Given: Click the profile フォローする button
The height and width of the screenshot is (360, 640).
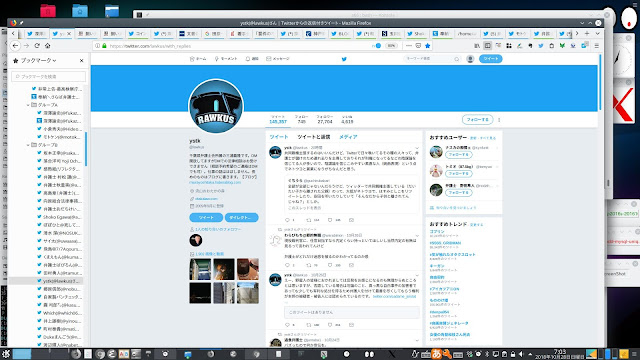Looking at the screenshot, I should [x=478, y=120].
